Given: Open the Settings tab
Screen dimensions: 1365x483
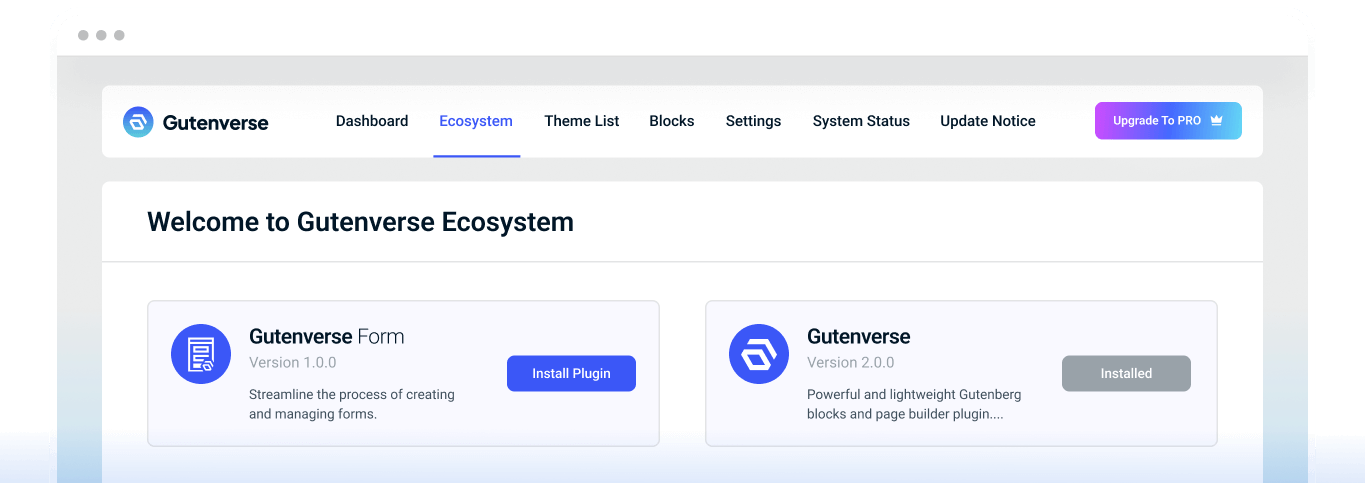Looking at the screenshot, I should pos(753,121).
